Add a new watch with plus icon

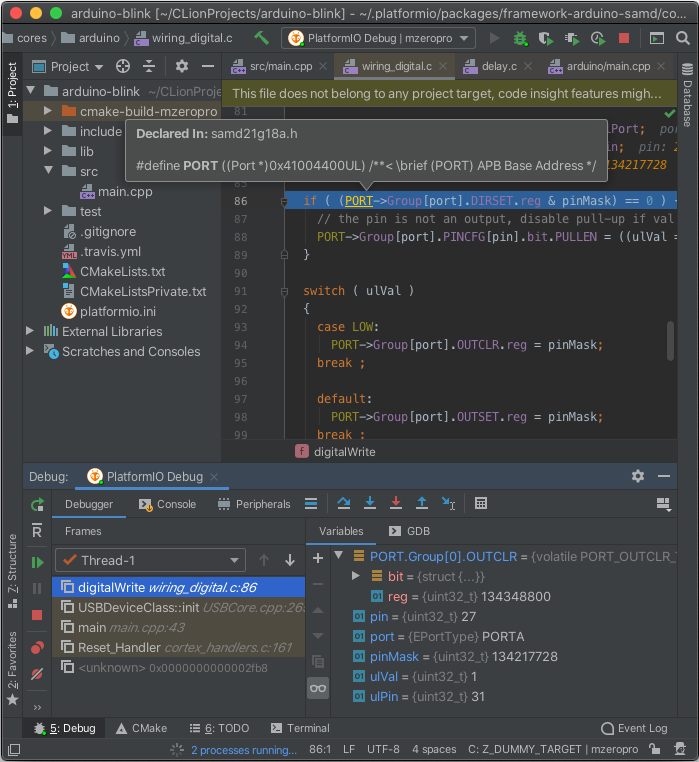point(318,558)
